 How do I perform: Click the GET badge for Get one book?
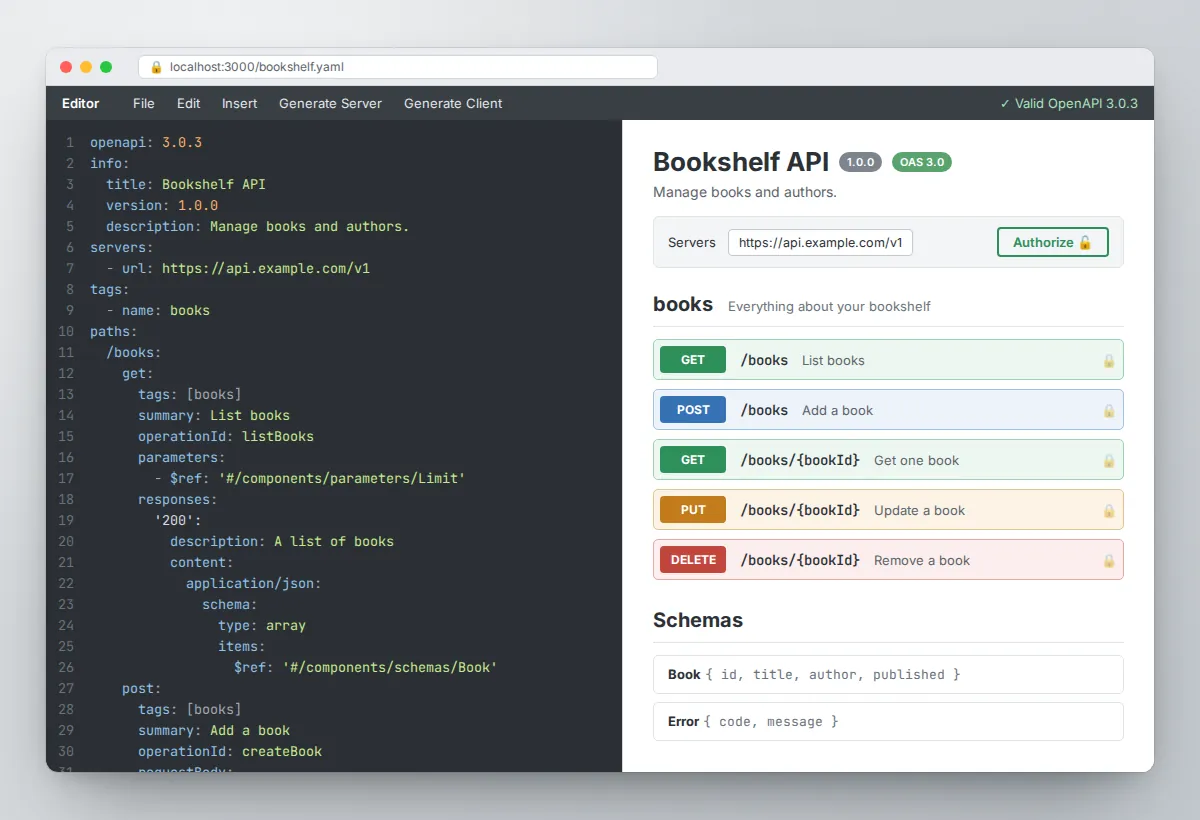pyautogui.click(x=693, y=460)
